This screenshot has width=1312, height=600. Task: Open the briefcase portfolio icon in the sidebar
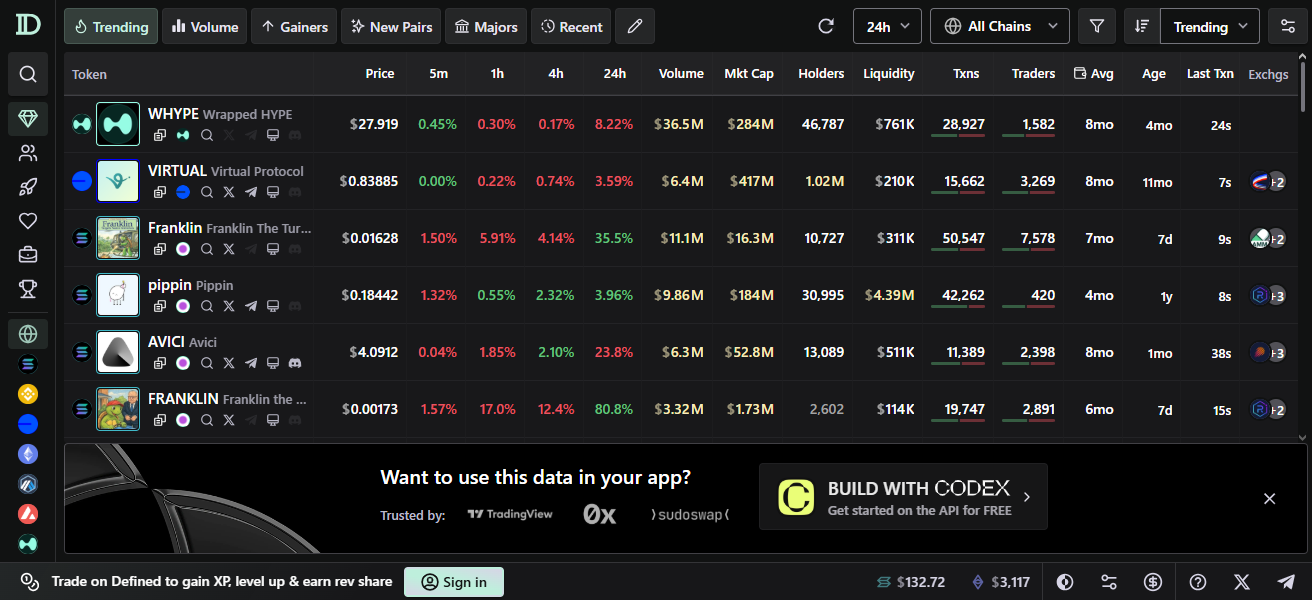(x=28, y=255)
